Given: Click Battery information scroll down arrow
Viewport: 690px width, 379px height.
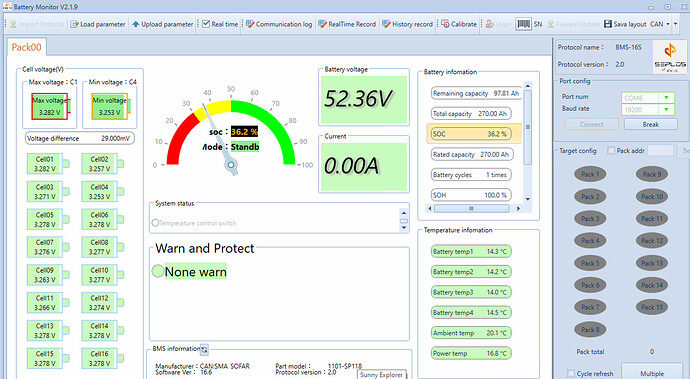Looking at the screenshot, I should pyautogui.click(x=528, y=199).
